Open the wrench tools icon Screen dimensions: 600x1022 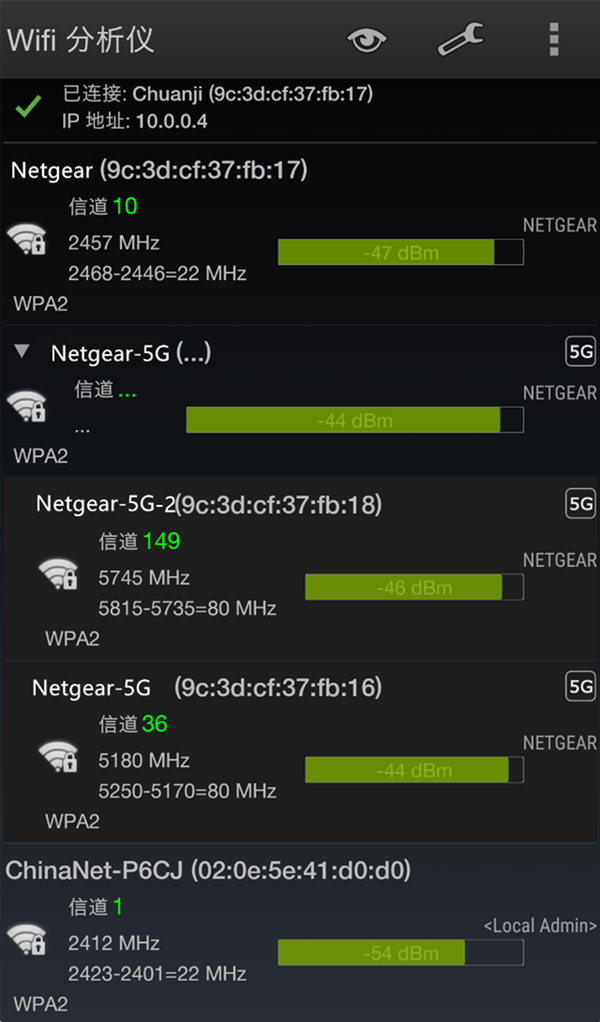(460, 40)
